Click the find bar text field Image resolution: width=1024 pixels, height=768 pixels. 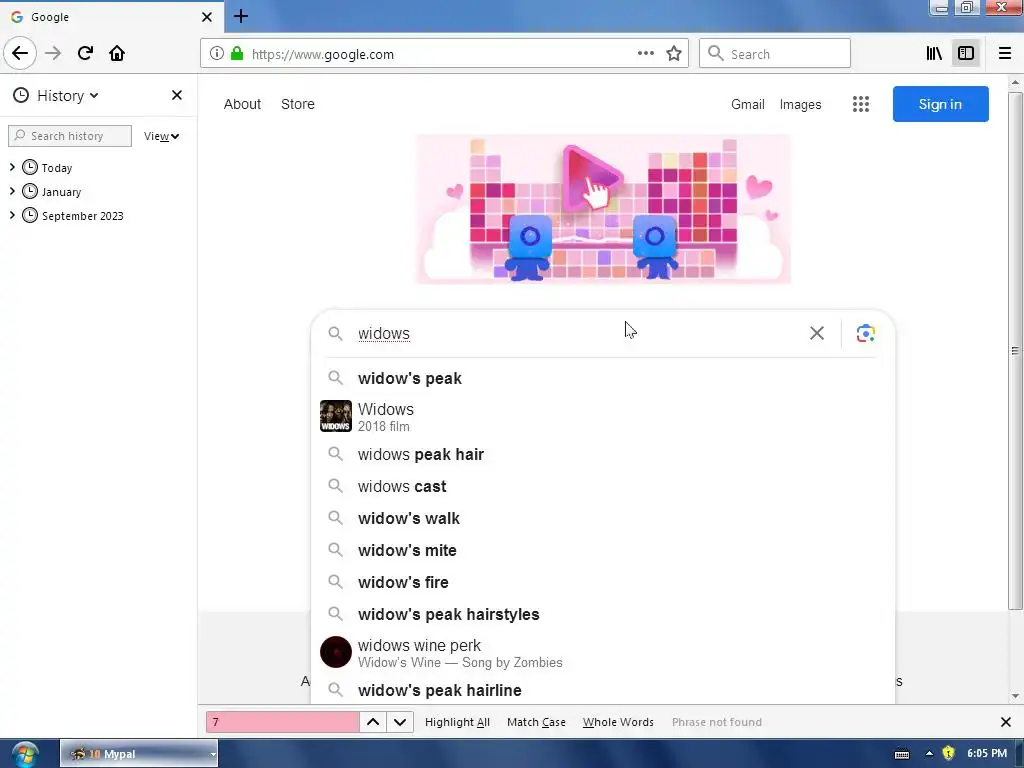point(282,722)
